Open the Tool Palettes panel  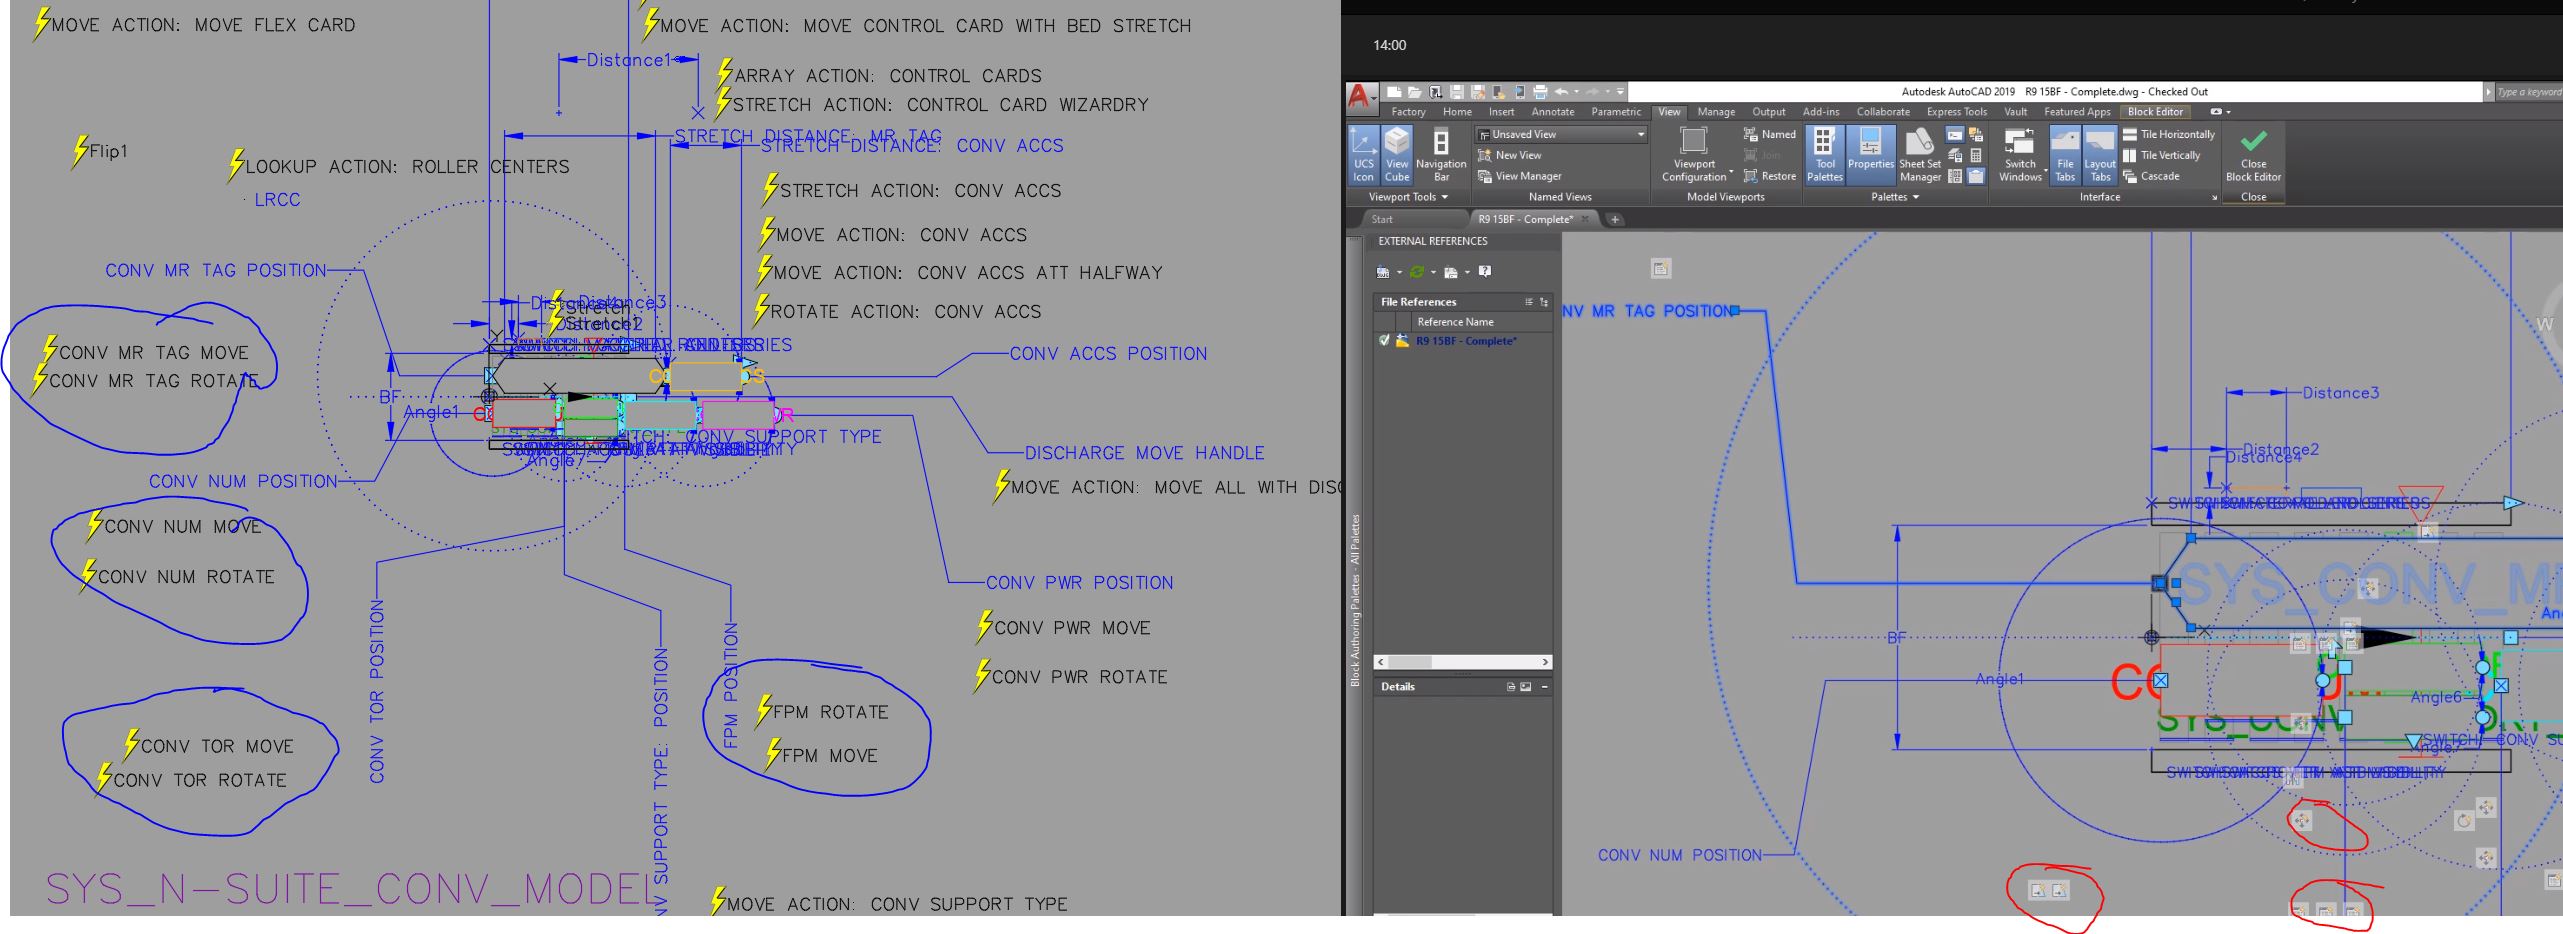[1823, 155]
